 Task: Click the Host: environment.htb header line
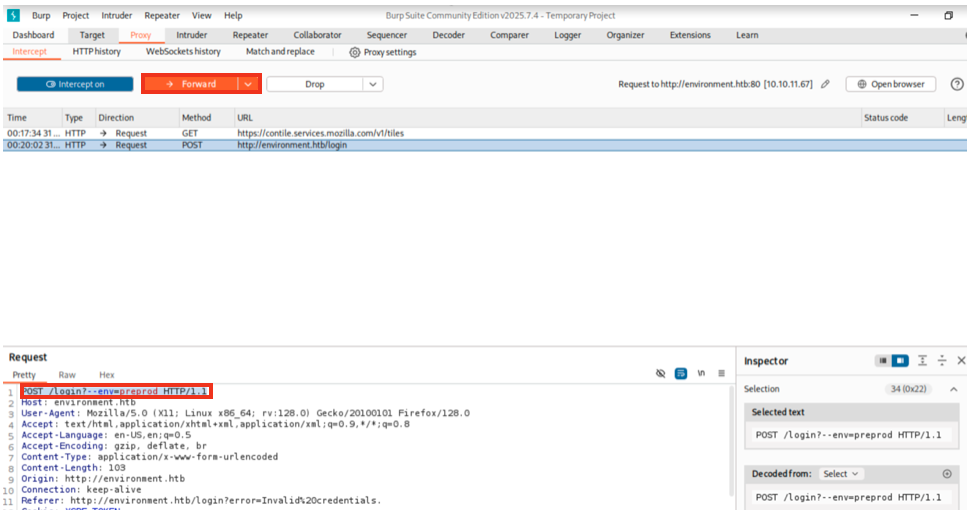click(x=78, y=402)
